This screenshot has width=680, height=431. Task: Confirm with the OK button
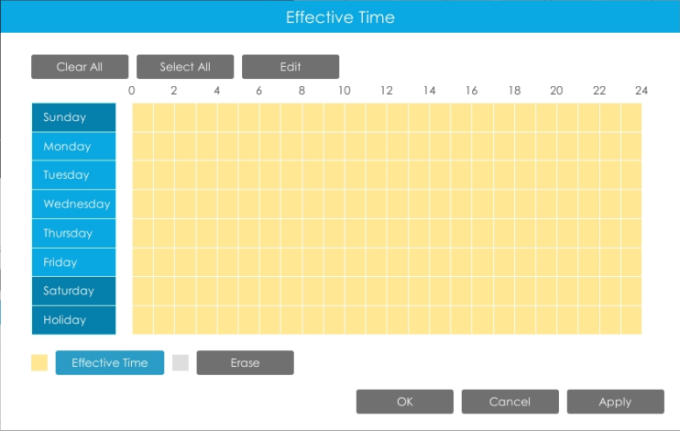[405, 402]
